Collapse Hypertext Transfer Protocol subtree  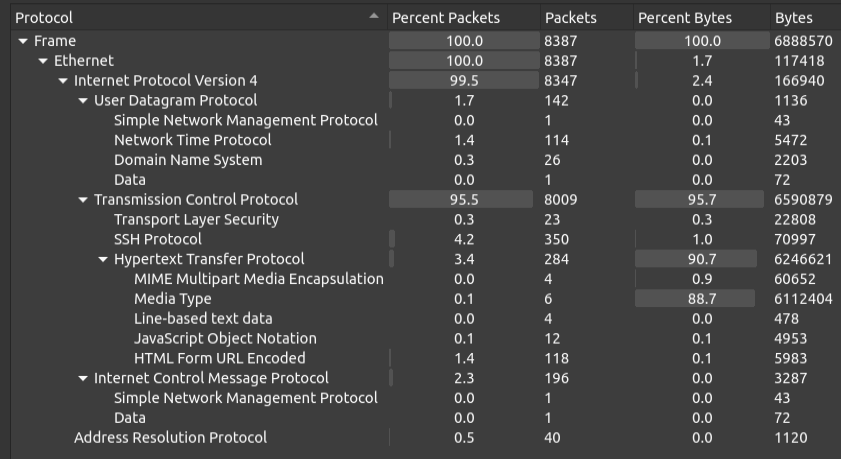click(x=103, y=259)
